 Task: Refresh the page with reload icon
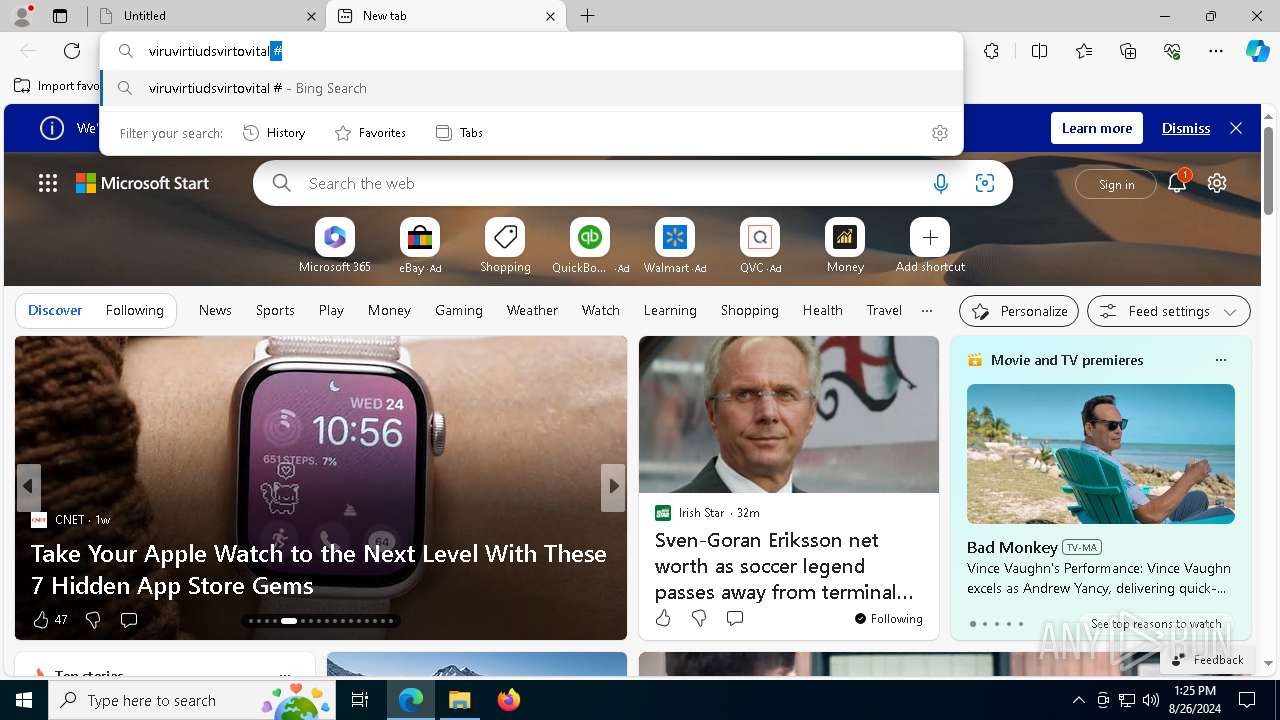[x=72, y=51]
